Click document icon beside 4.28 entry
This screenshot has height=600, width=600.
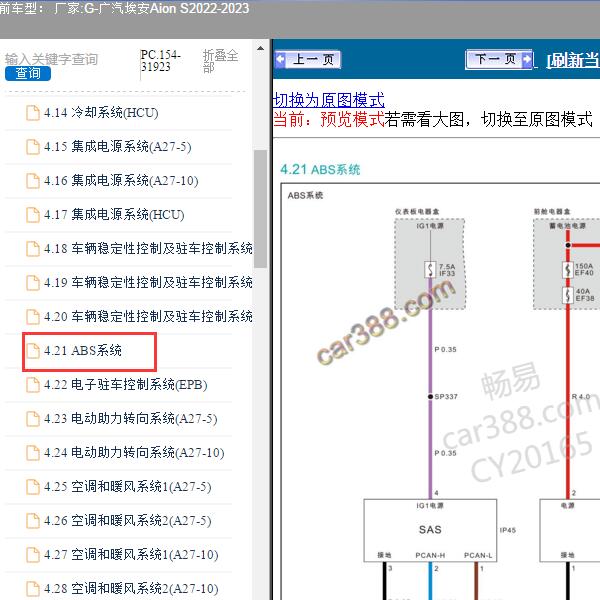click(33, 589)
